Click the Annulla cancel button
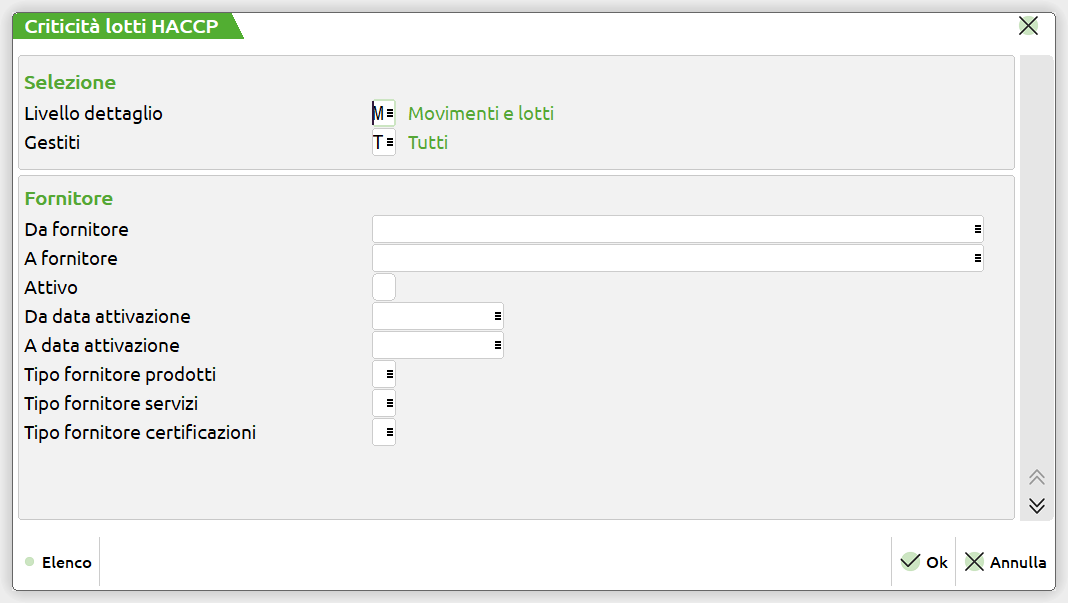The width and height of the screenshot is (1068, 603). pyautogui.click(x=1005, y=562)
